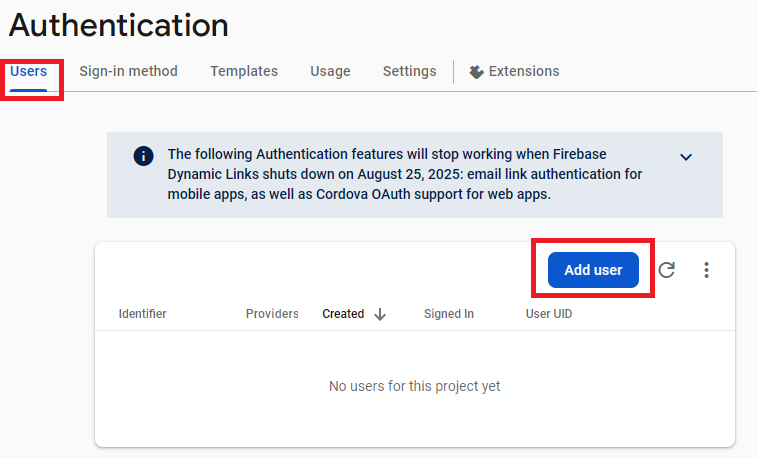Click the Identifier column header
The height and width of the screenshot is (458, 757).
point(142,314)
